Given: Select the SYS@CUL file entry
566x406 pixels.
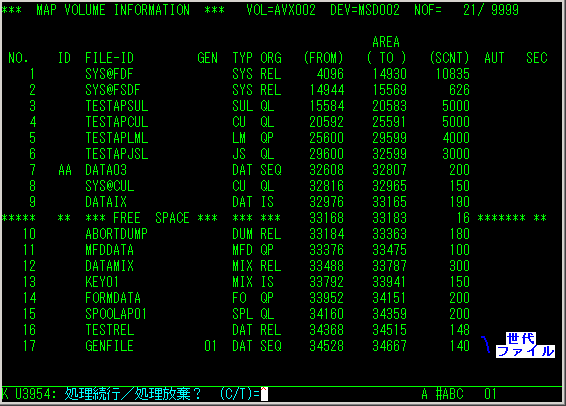Looking at the screenshot, I should pos(109,186).
